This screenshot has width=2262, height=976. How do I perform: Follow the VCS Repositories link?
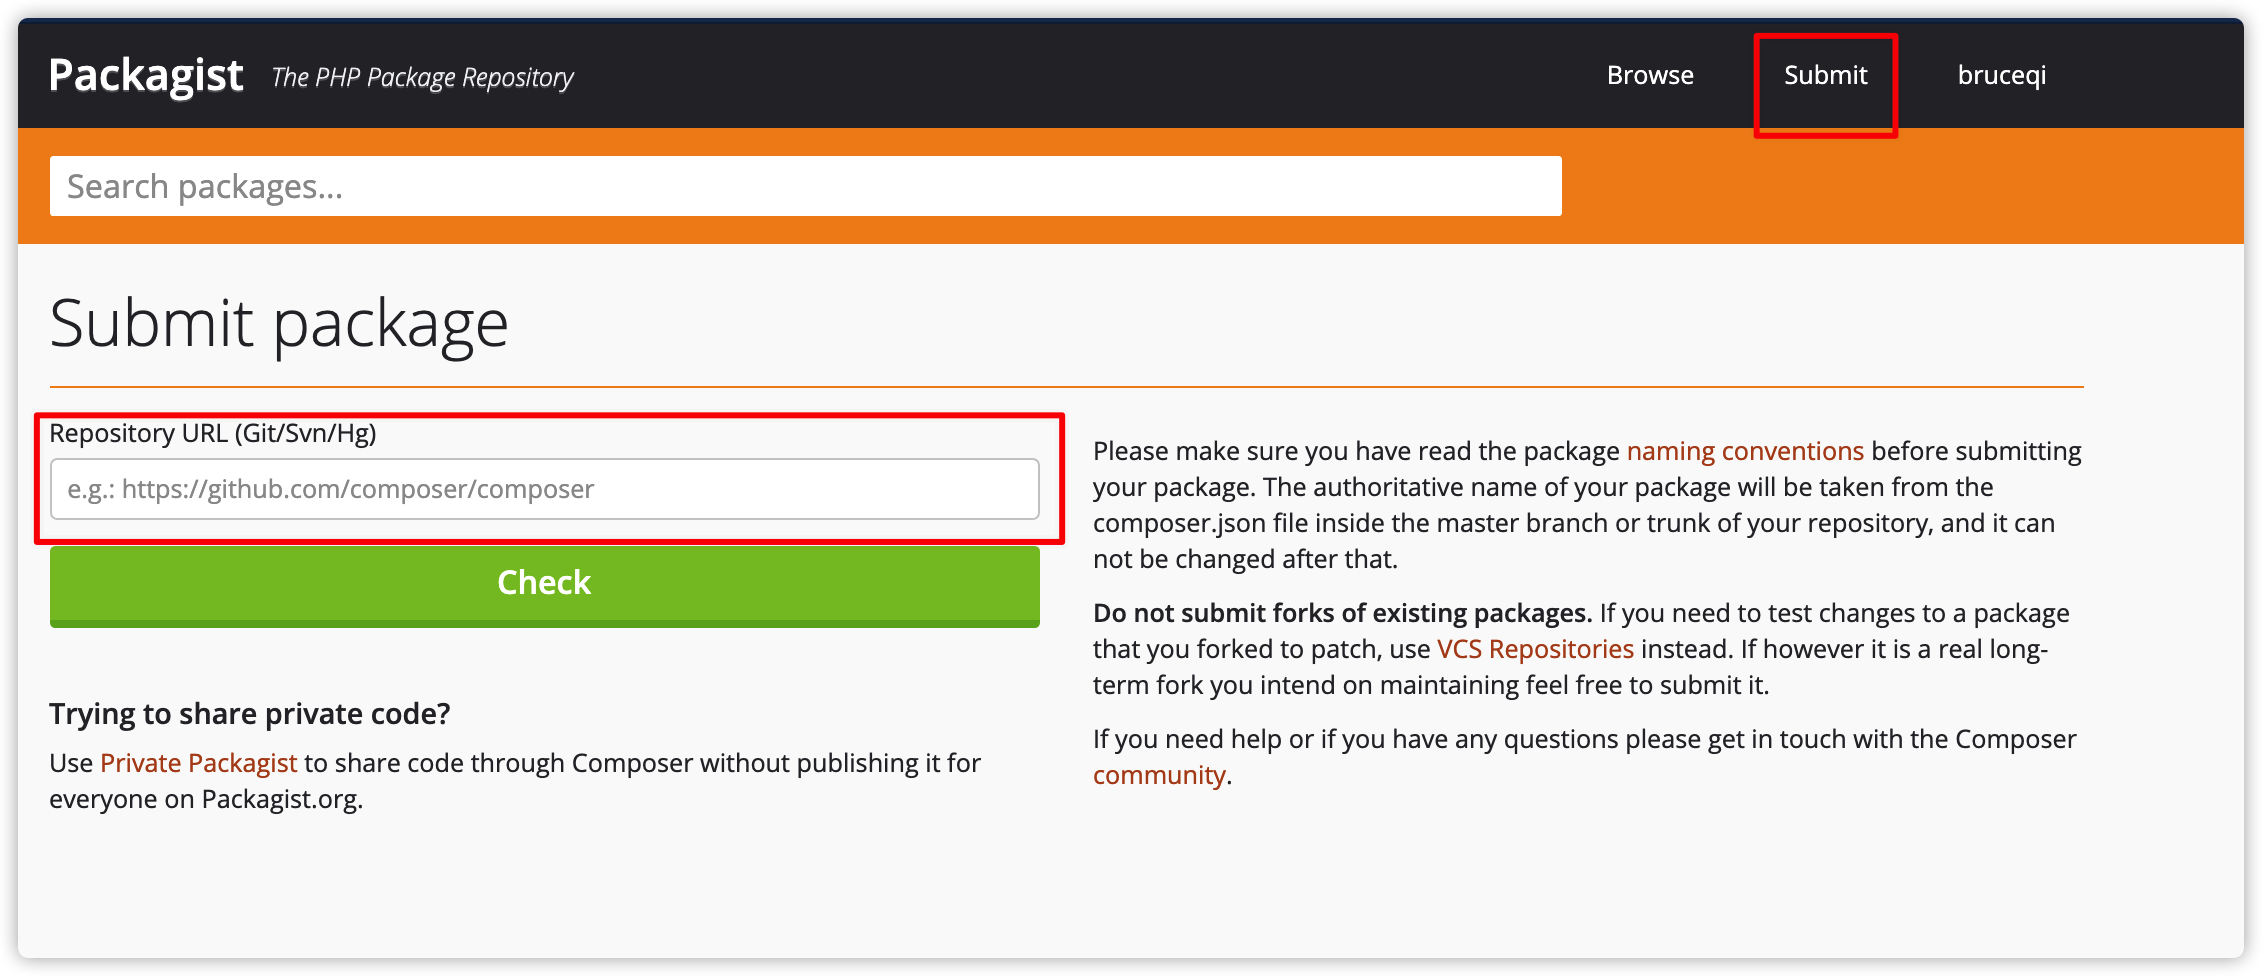pyautogui.click(x=1534, y=649)
